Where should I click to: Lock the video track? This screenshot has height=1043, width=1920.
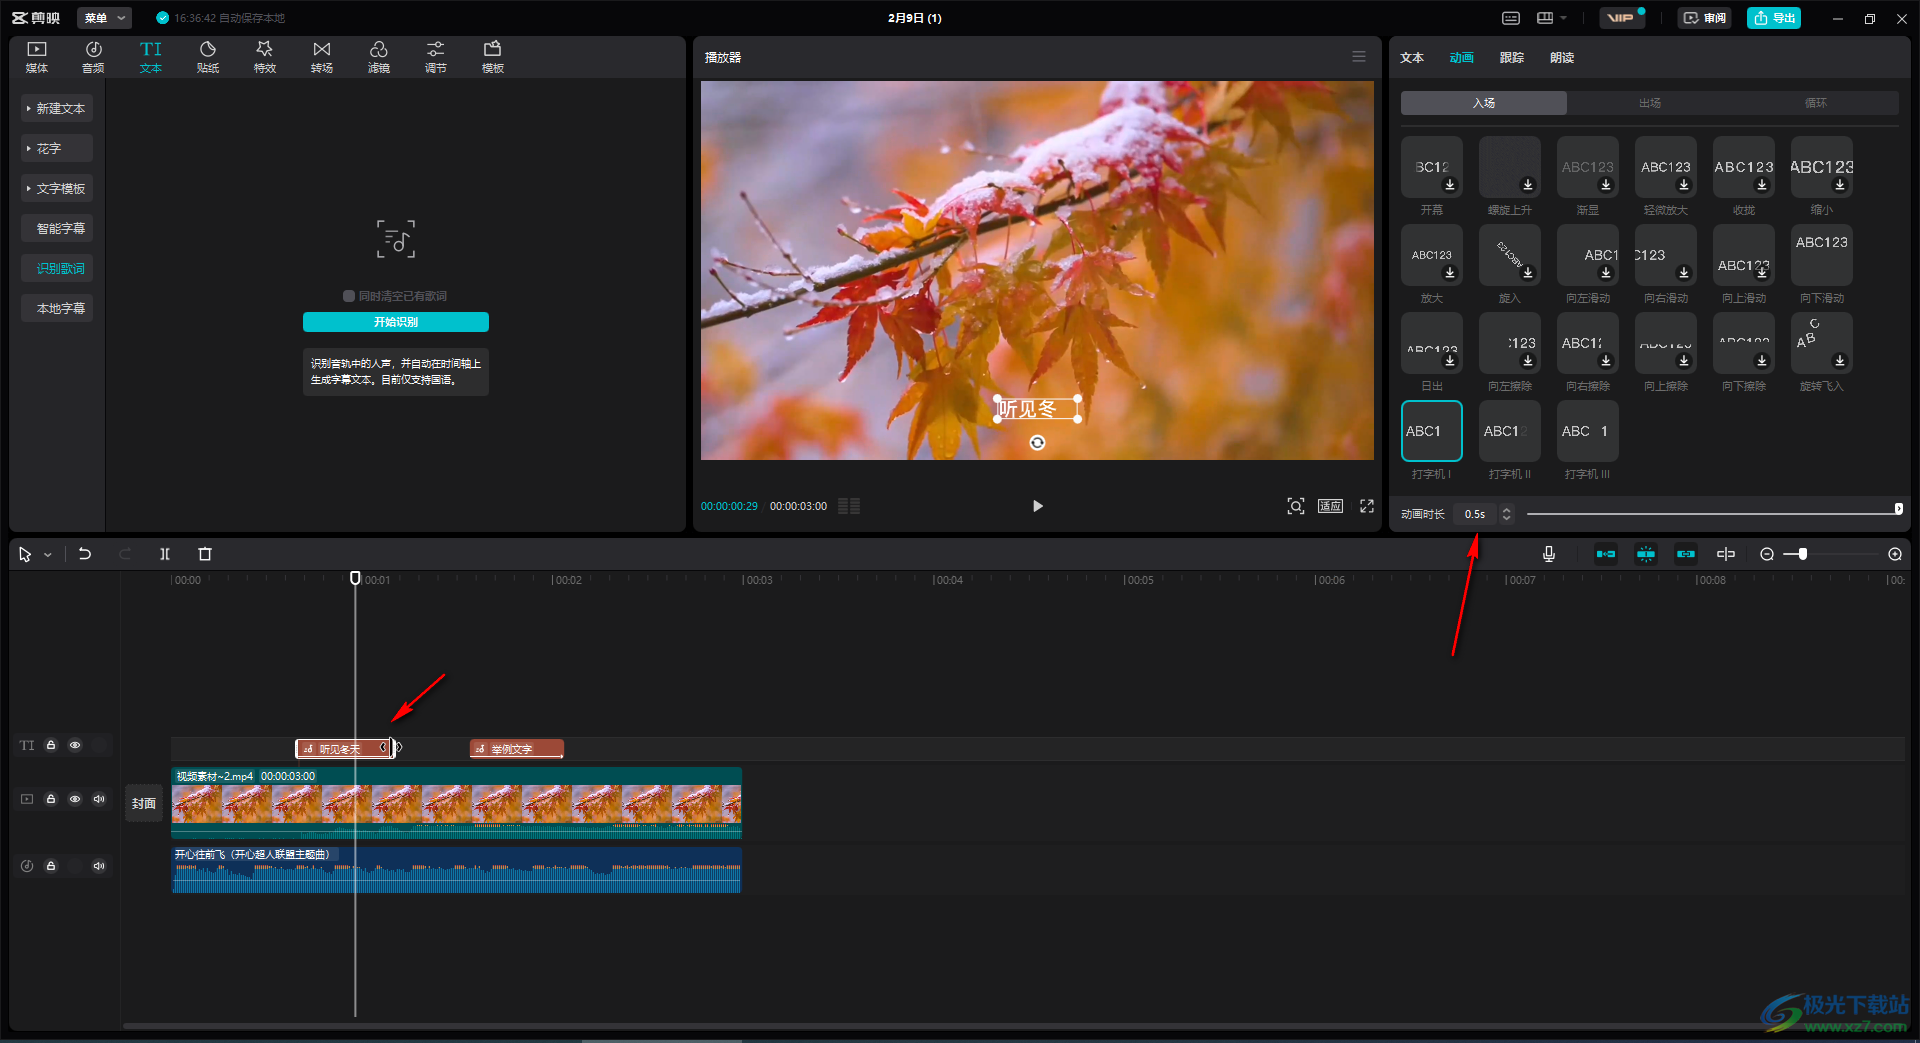(x=51, y=799)
